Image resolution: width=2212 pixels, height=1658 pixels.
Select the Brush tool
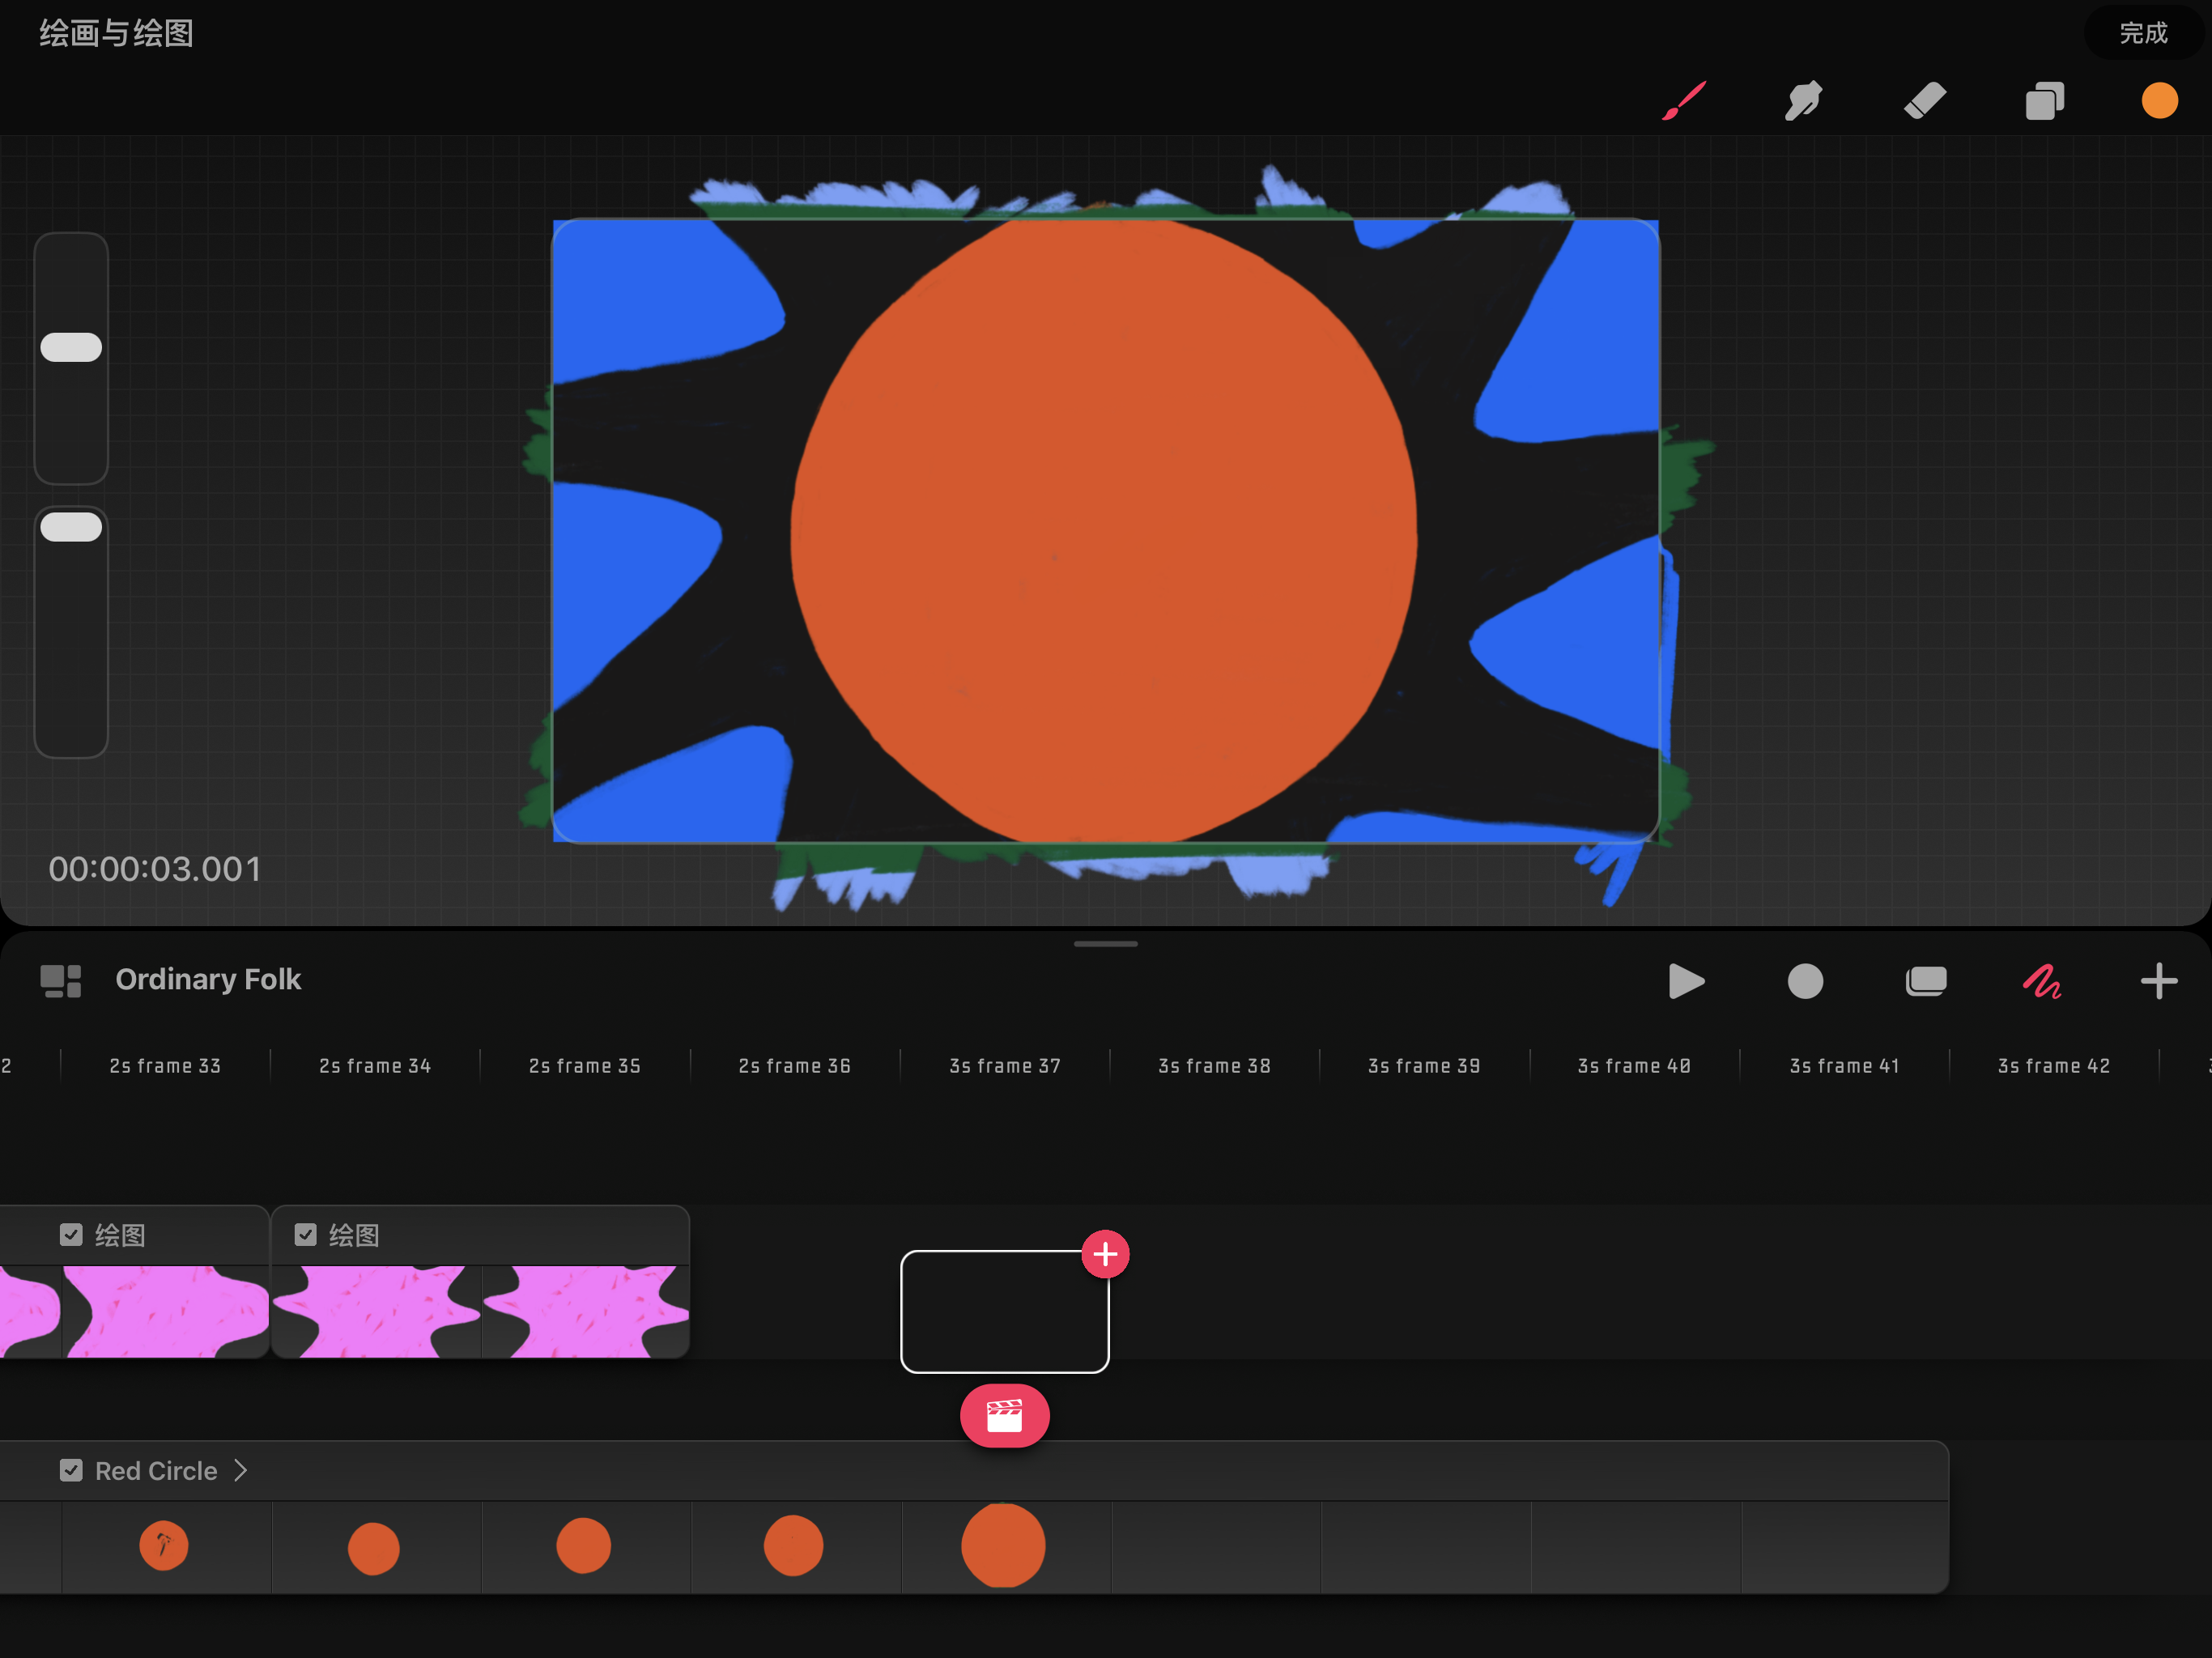[x=1684, y=101]
